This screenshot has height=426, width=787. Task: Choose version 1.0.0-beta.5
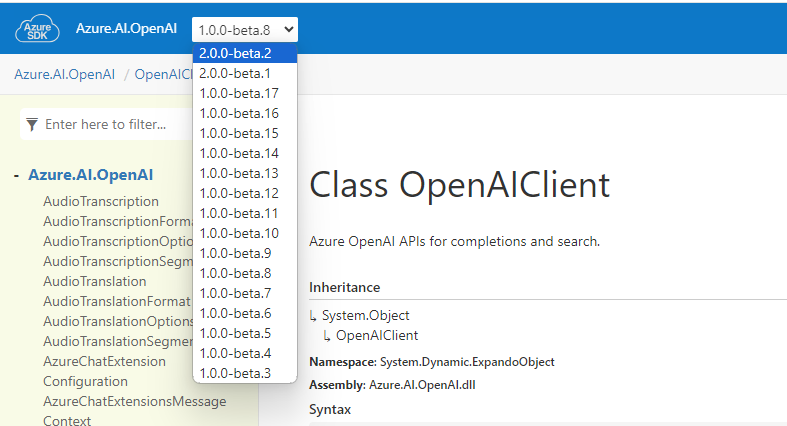[x=245, y=334]
